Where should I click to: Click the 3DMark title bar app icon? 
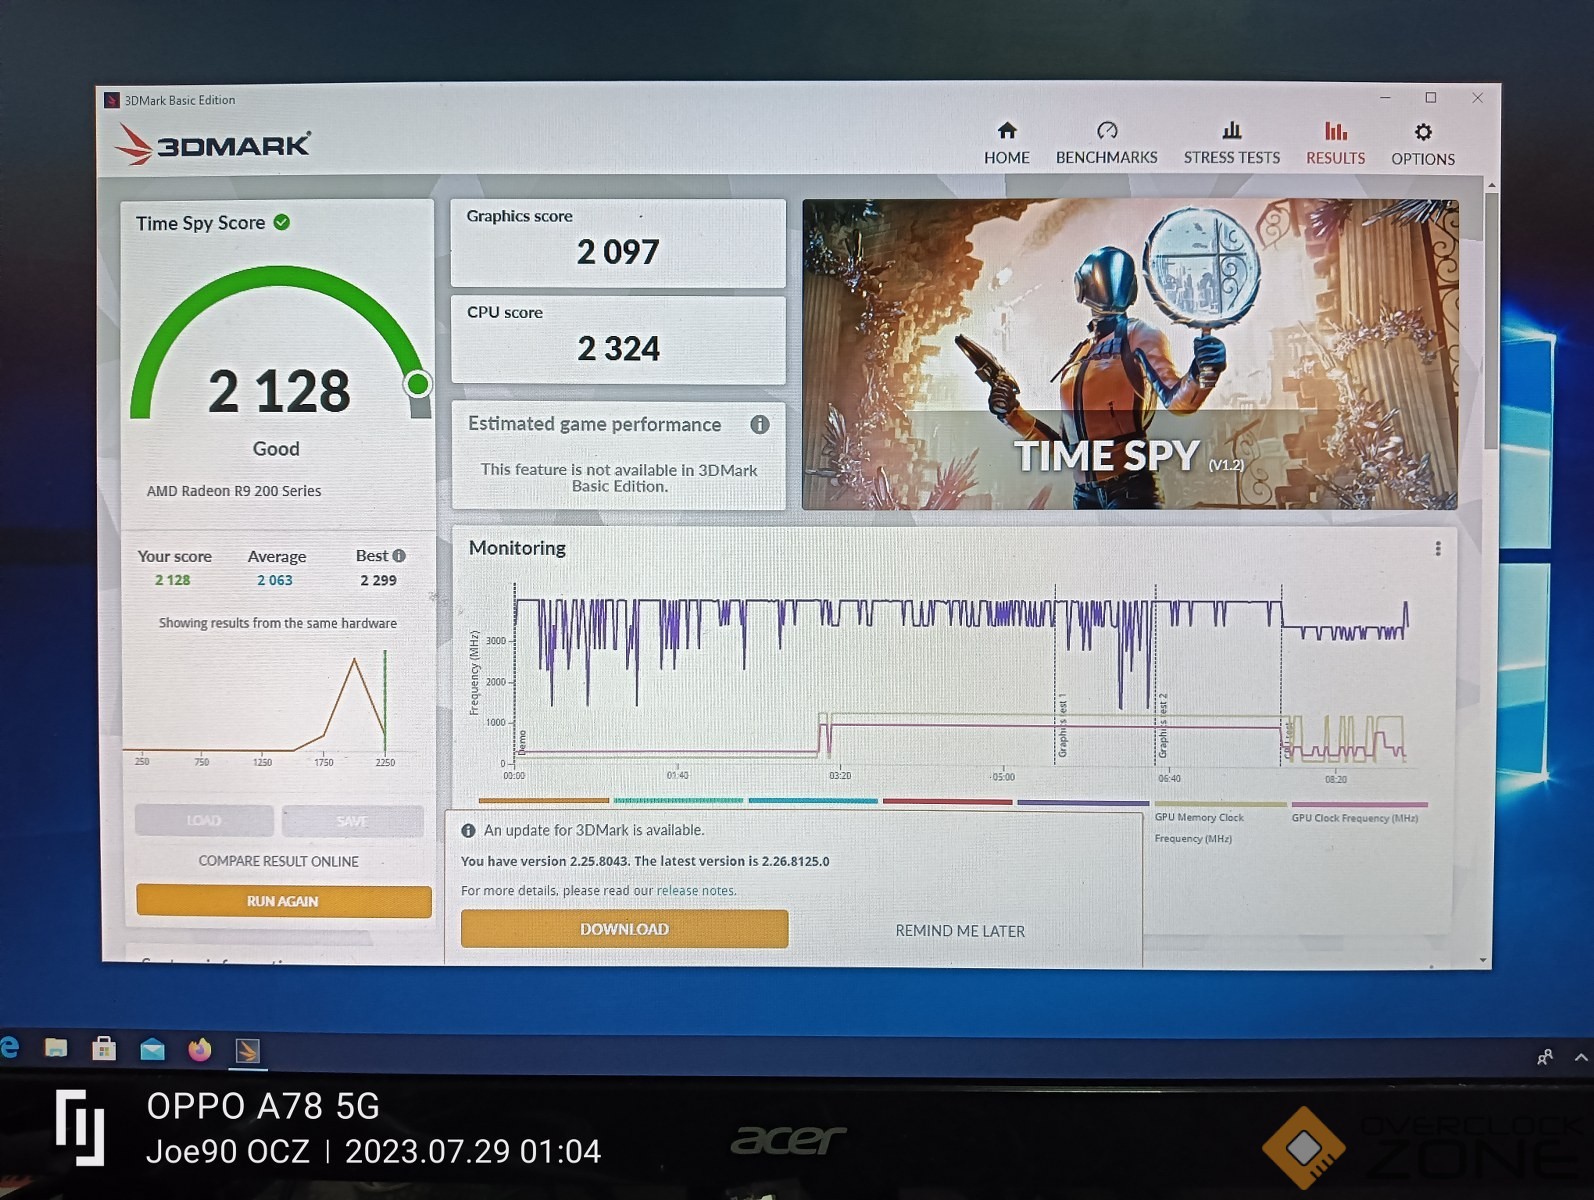pos(112,100)
